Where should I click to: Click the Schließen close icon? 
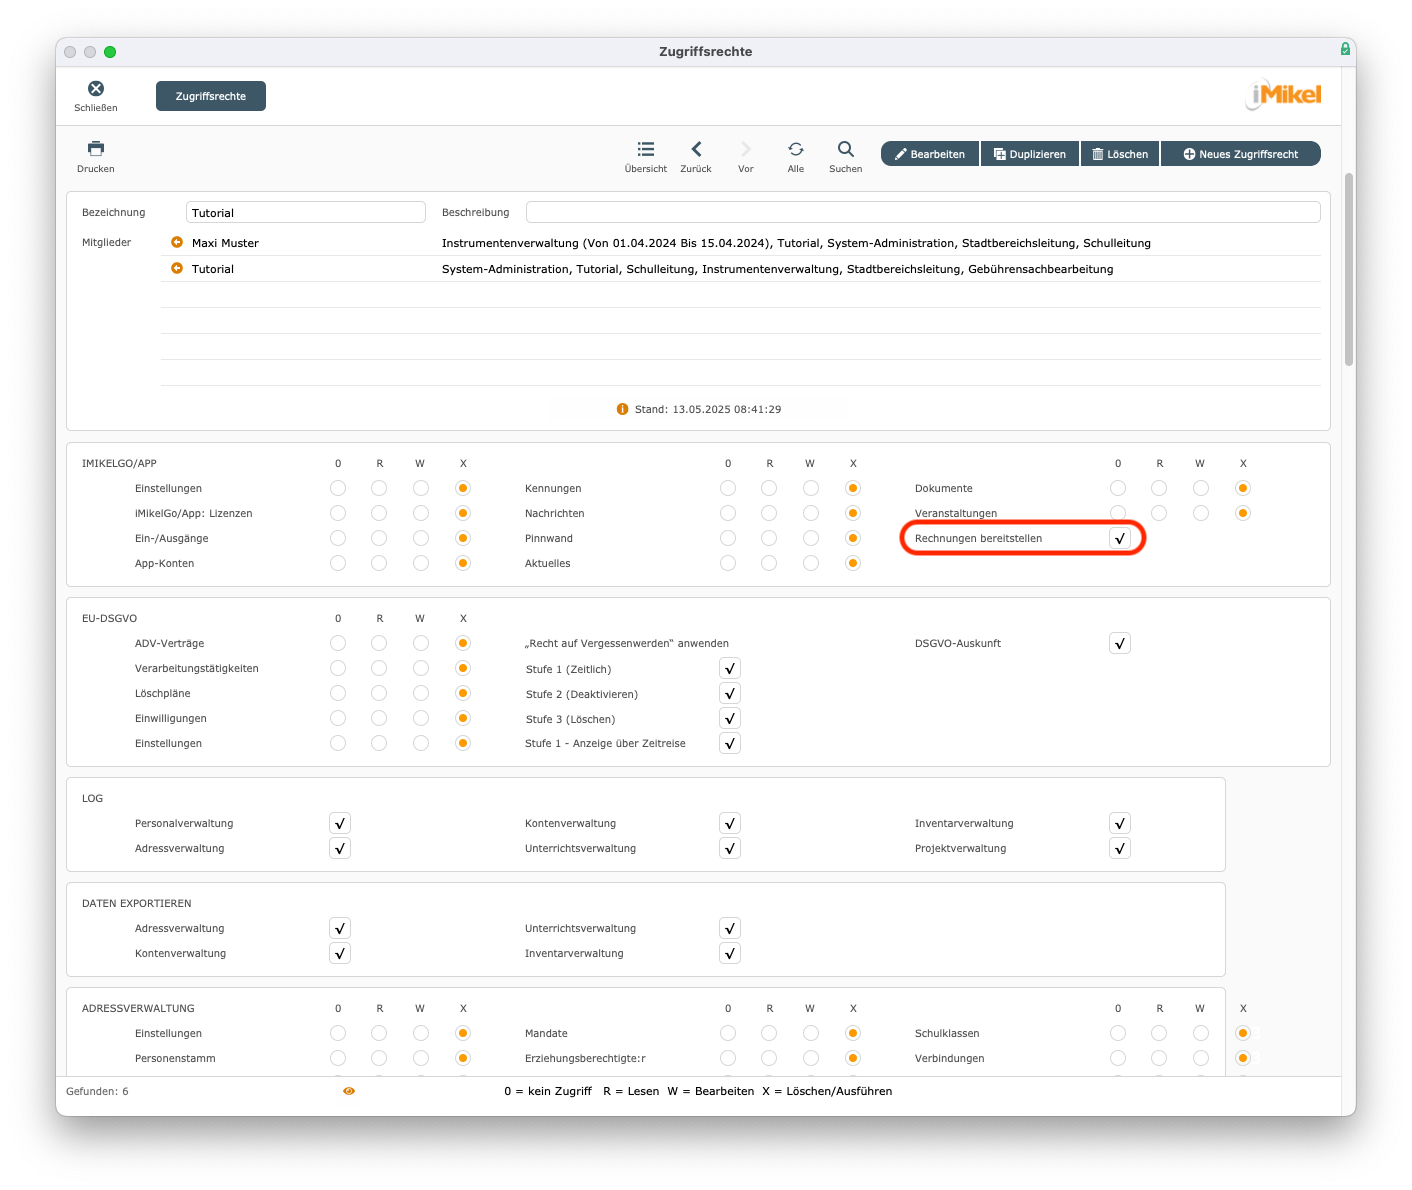click(96, 89)
